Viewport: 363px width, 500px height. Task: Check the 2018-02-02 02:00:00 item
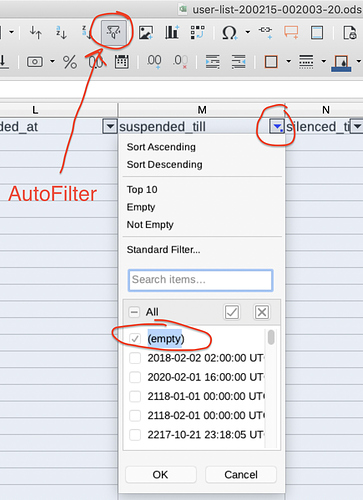tap(135, 358)
